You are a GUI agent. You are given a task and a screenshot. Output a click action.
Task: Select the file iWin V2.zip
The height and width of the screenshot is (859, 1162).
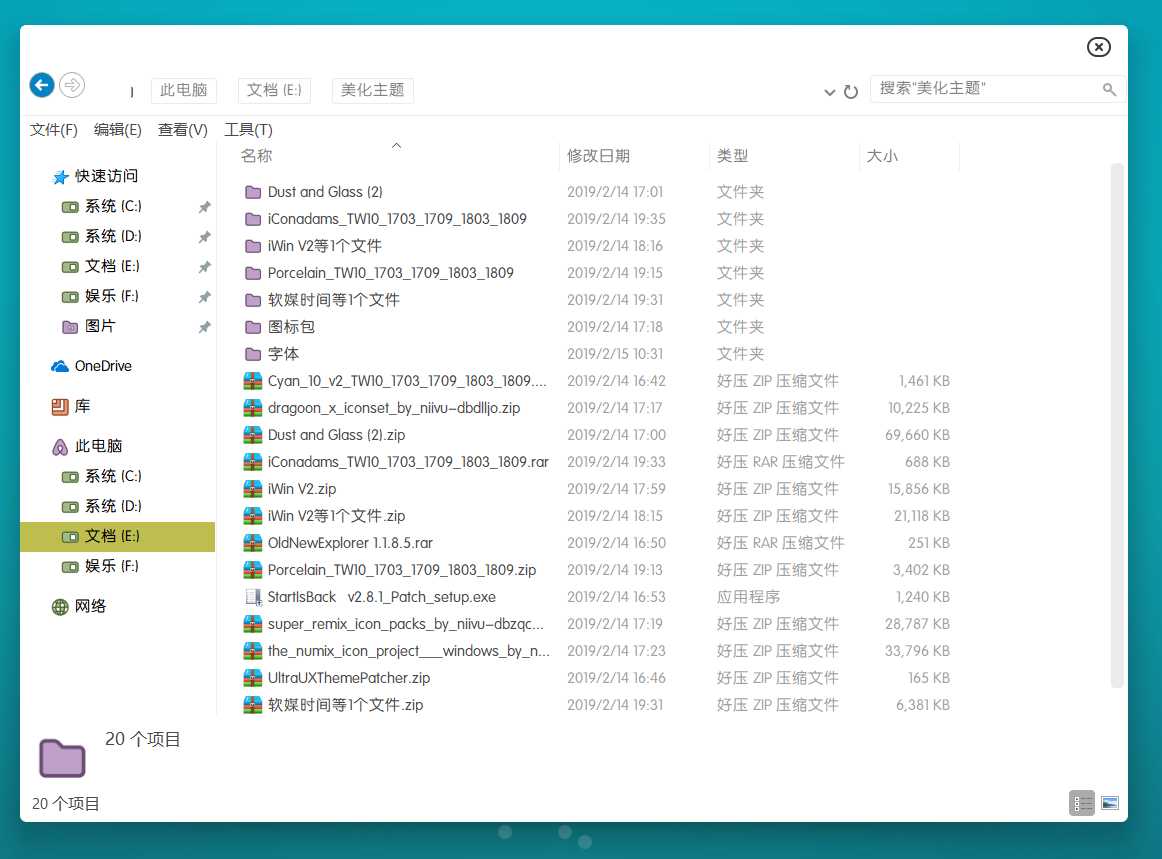302,488
